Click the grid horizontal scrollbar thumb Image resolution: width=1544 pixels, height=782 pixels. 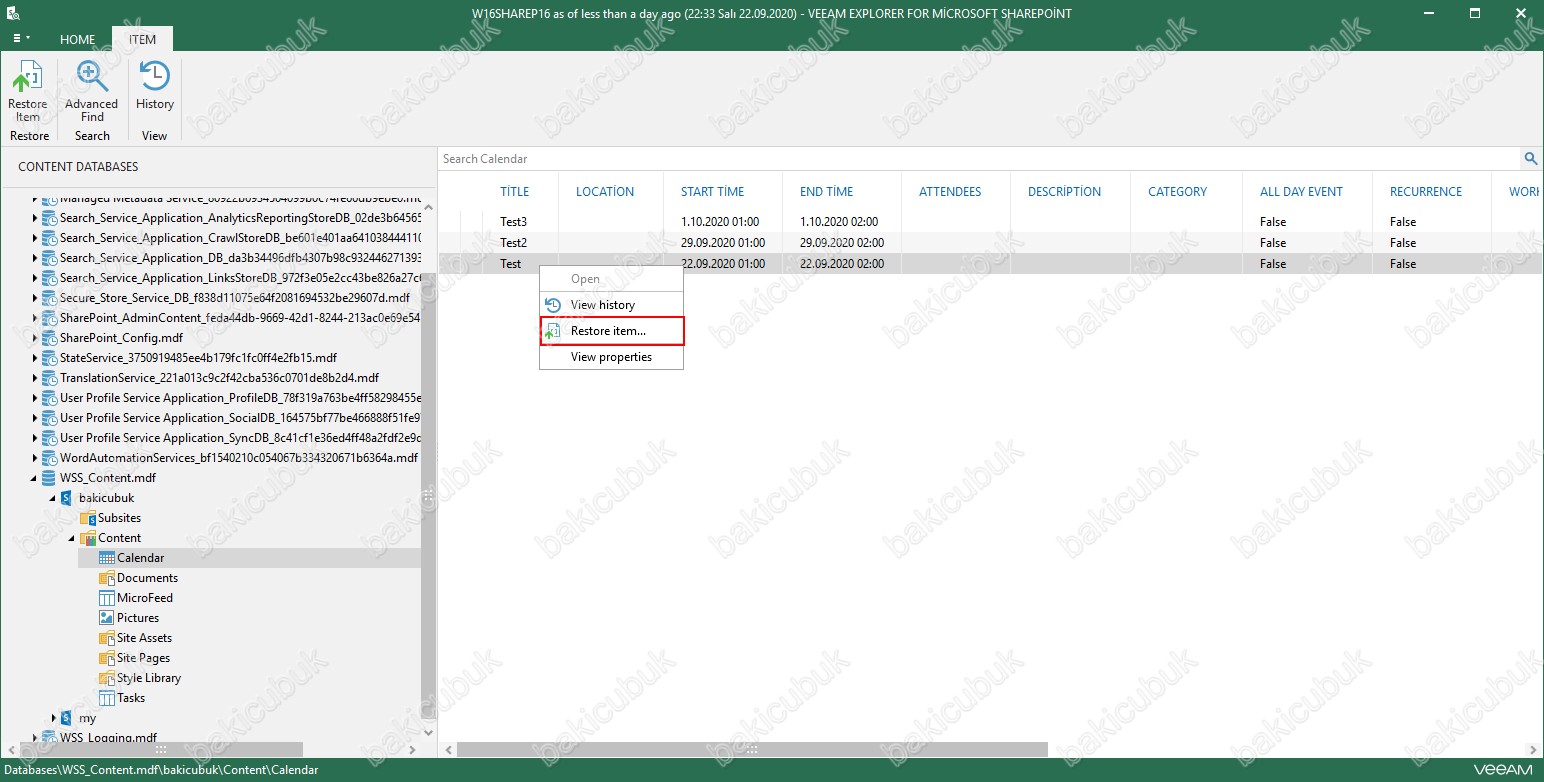[752, 749]
